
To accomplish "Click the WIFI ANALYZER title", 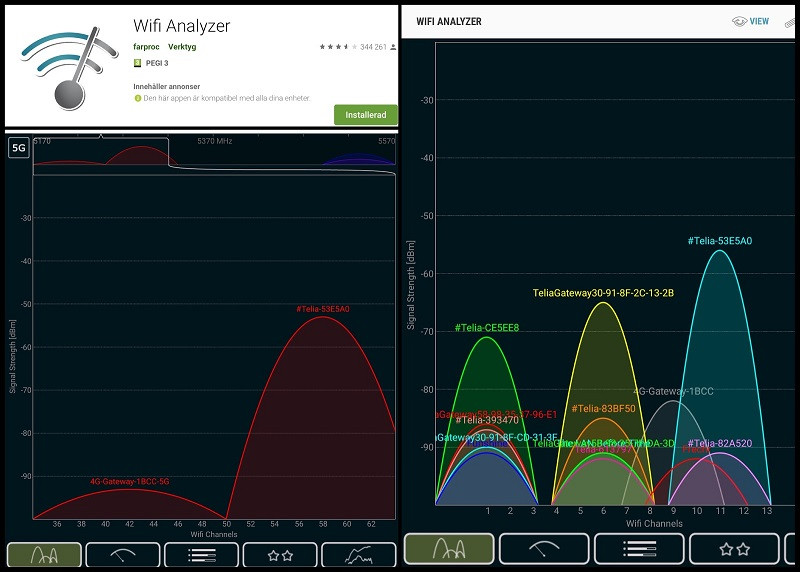I will click(x=449, y=21).
